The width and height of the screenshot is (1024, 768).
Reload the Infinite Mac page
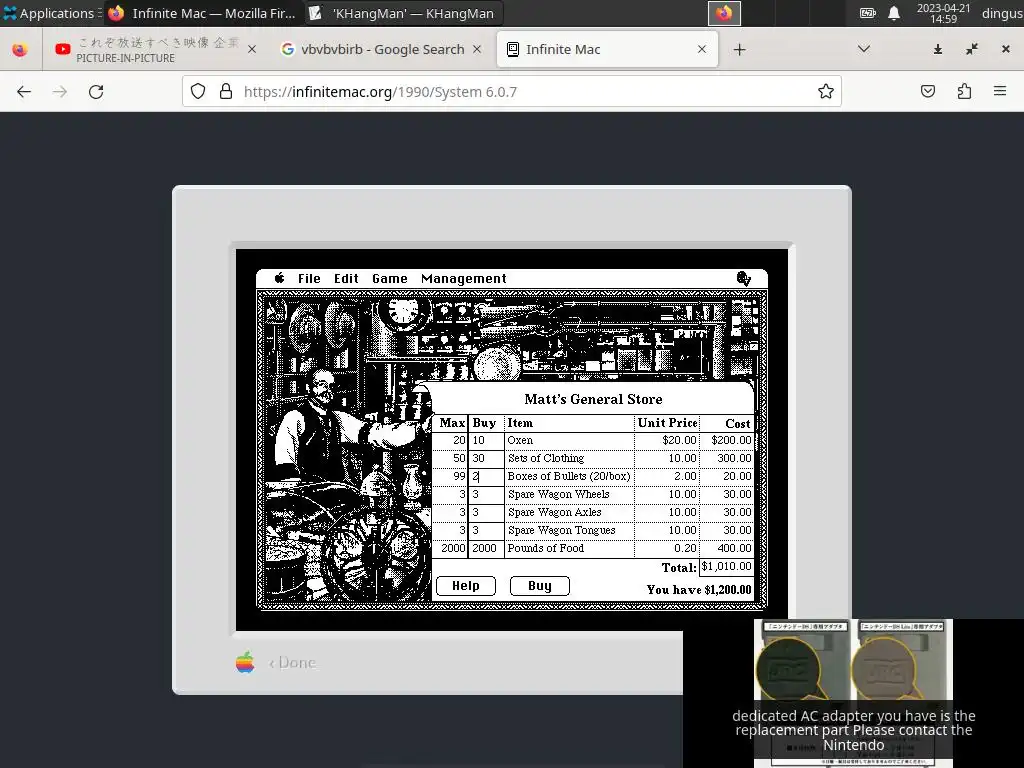[x=96, y=91]
